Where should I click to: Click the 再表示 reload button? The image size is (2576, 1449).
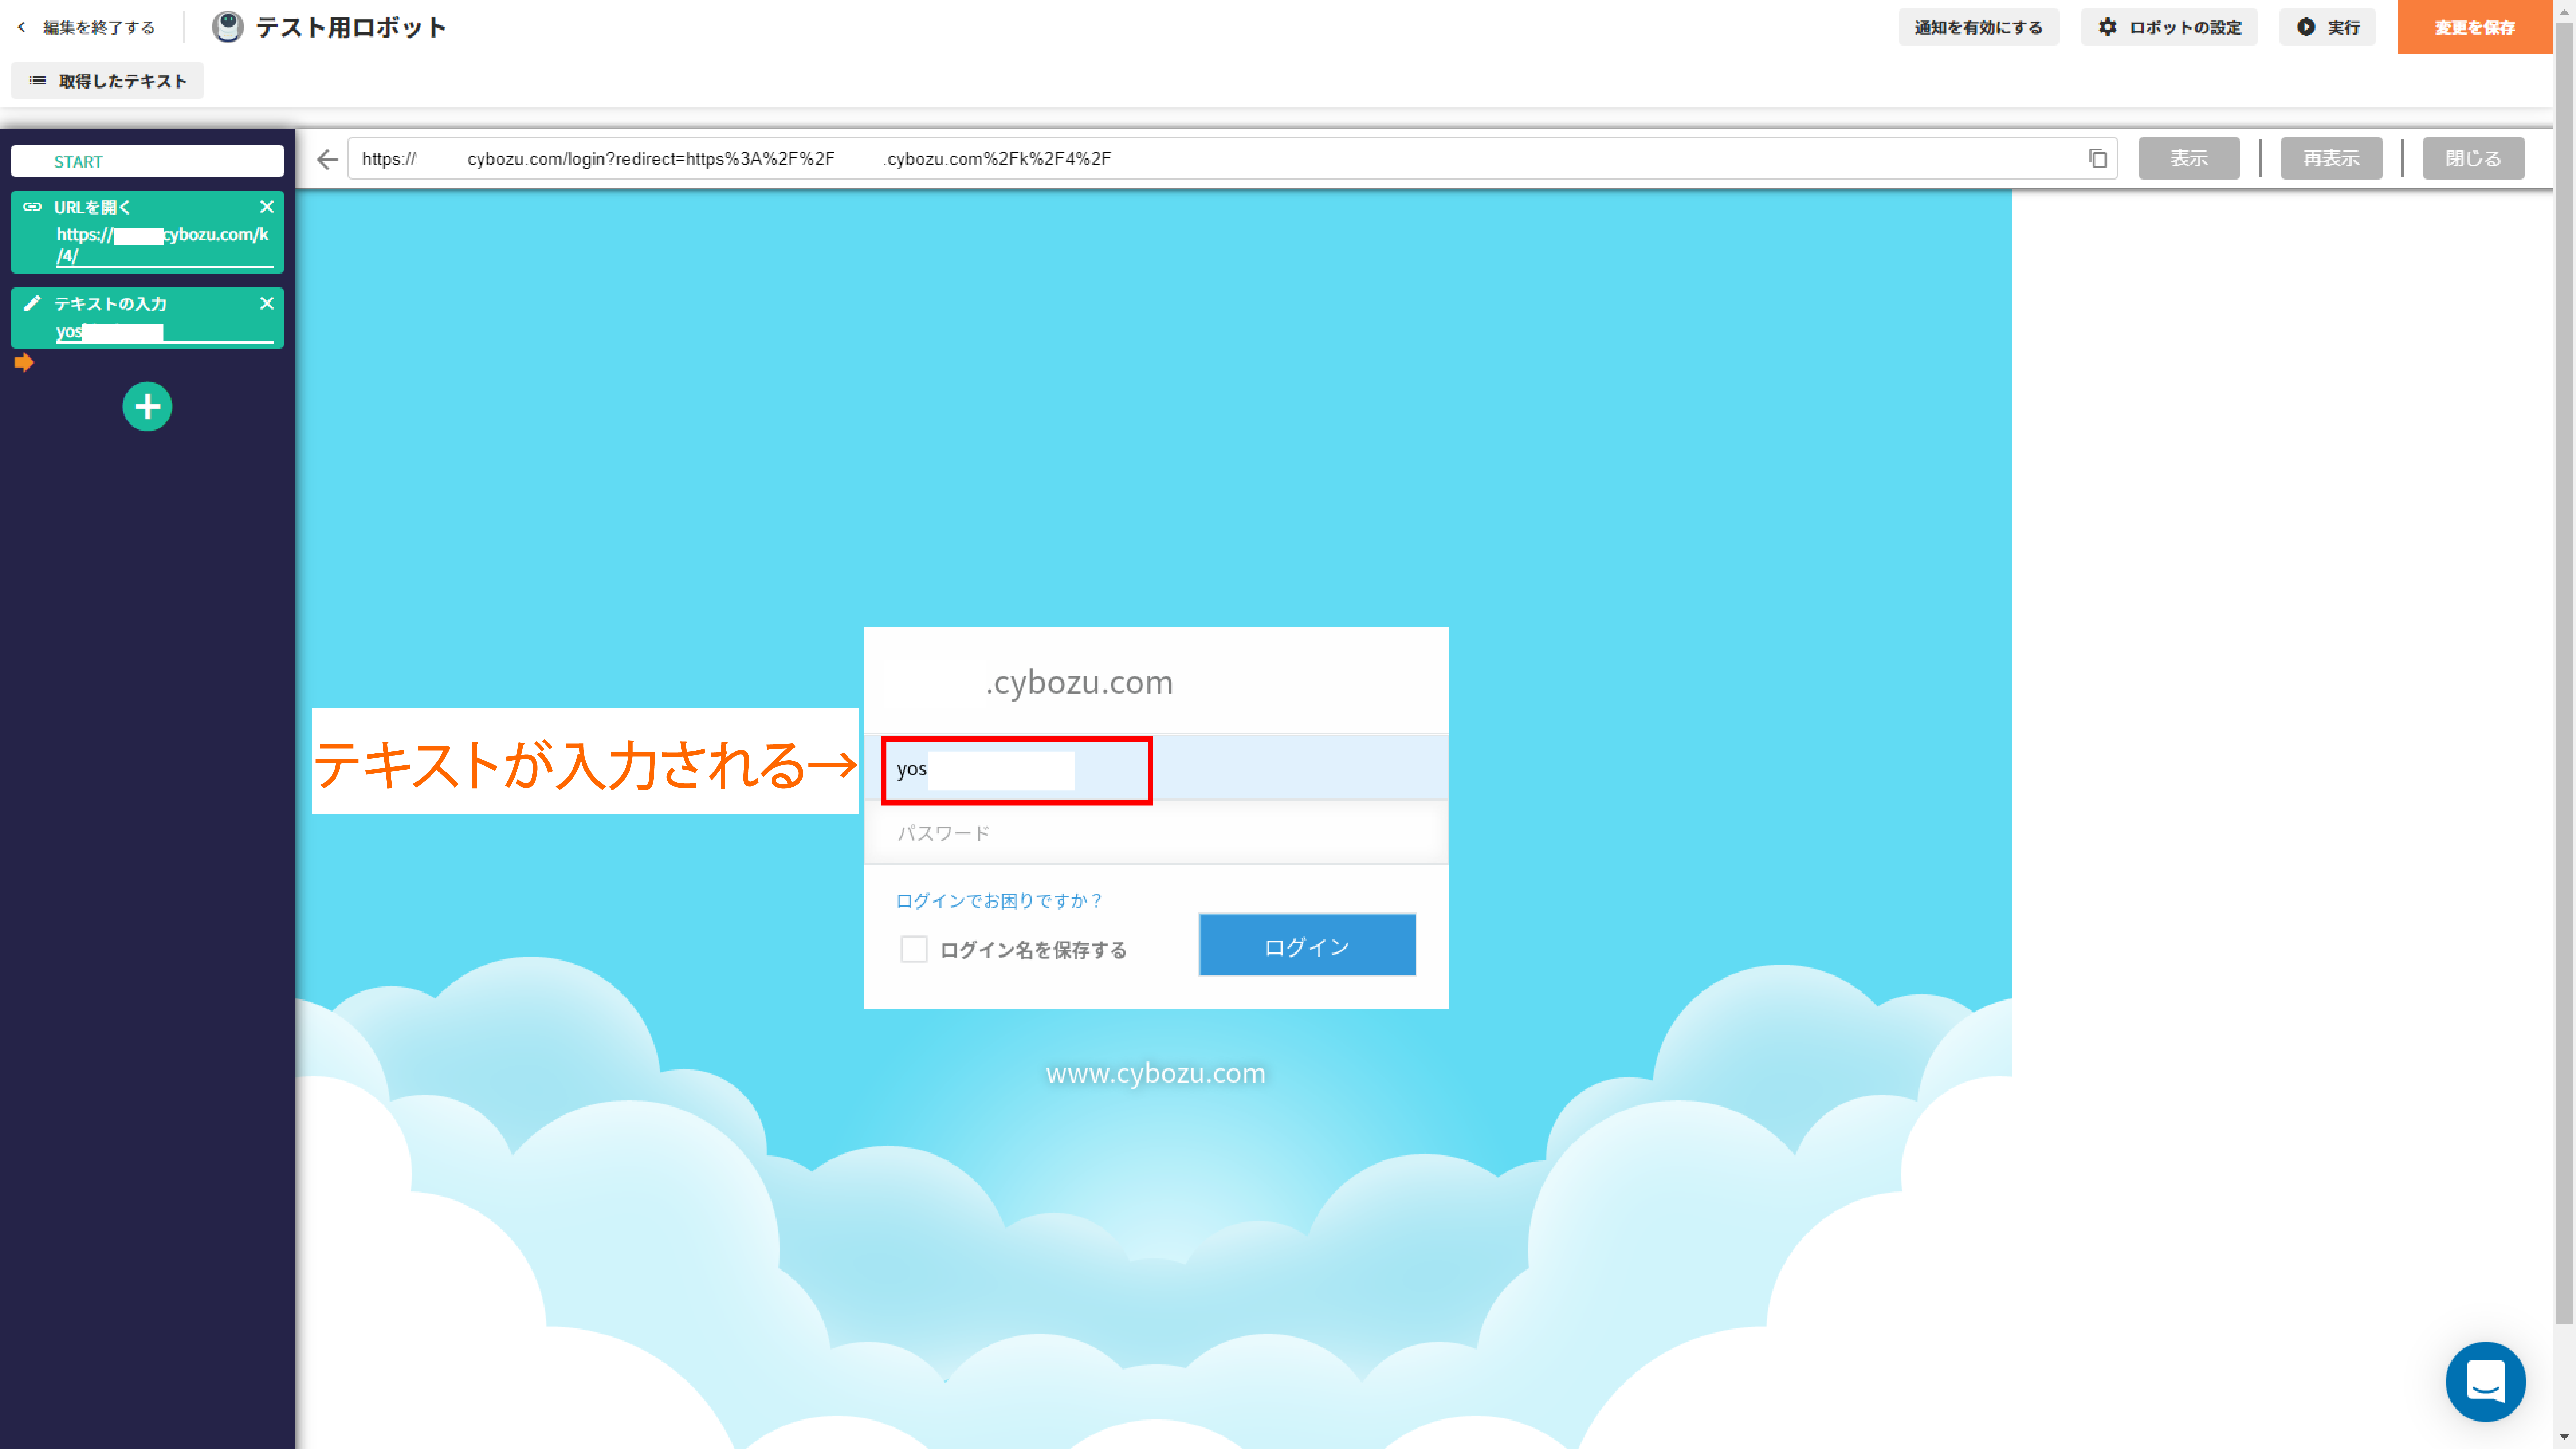coord(2331,158)
